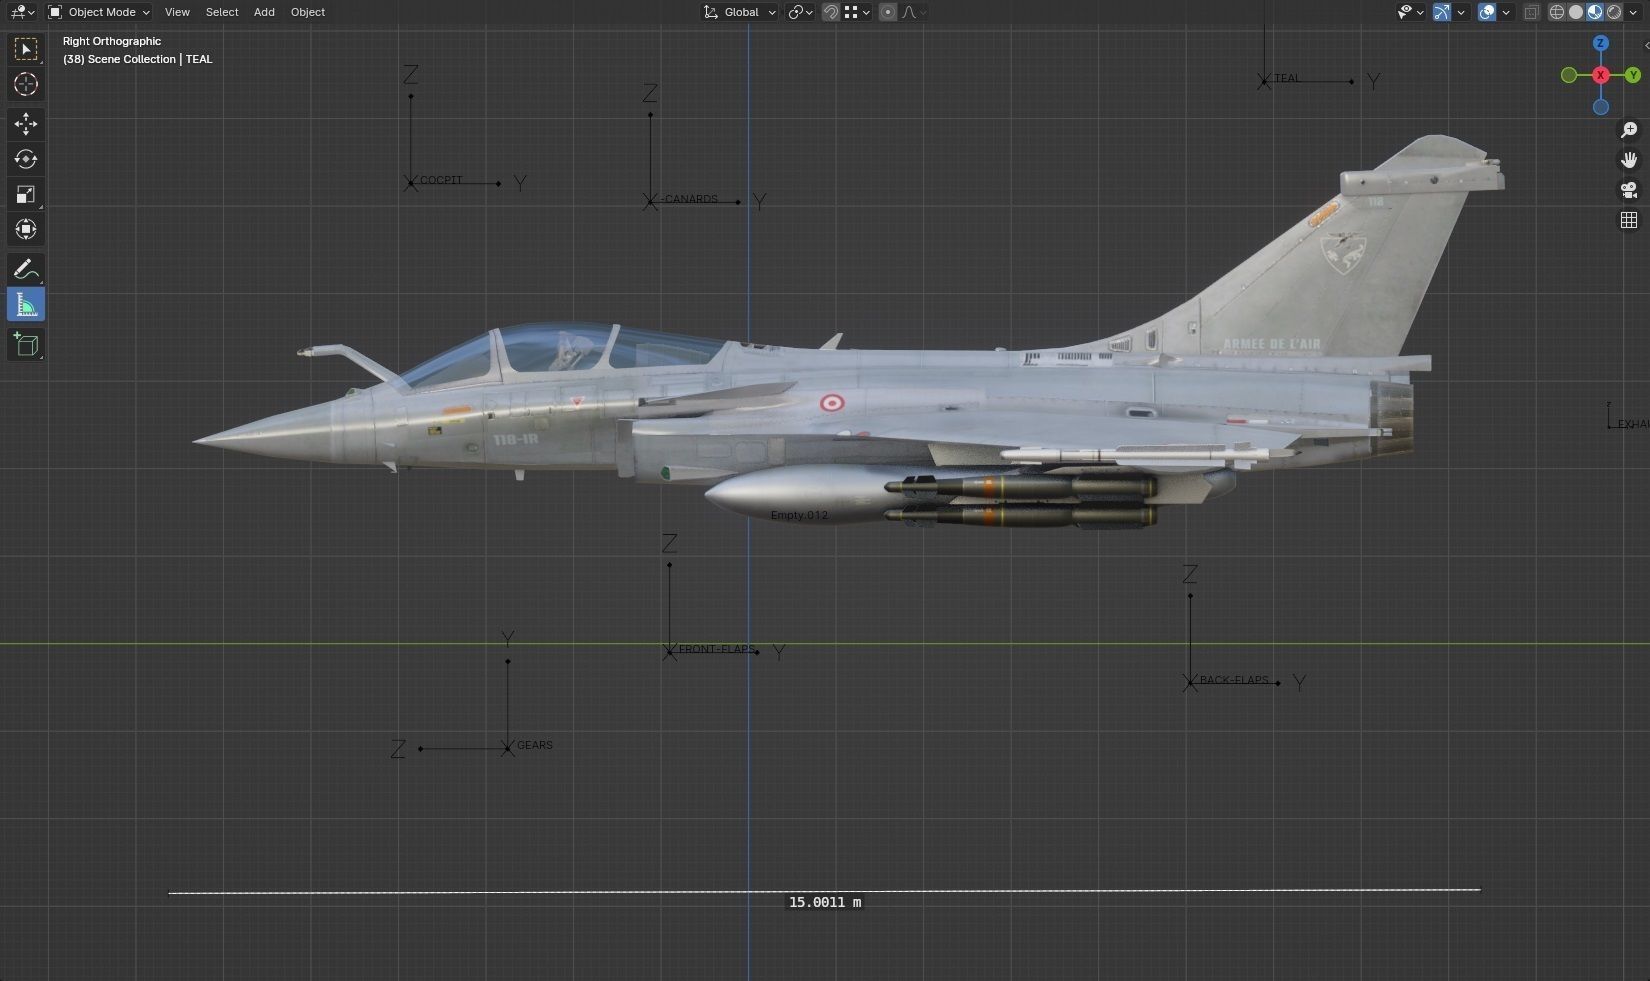Open the View menu
The image size is (1650, 981).
pos(177,12)
